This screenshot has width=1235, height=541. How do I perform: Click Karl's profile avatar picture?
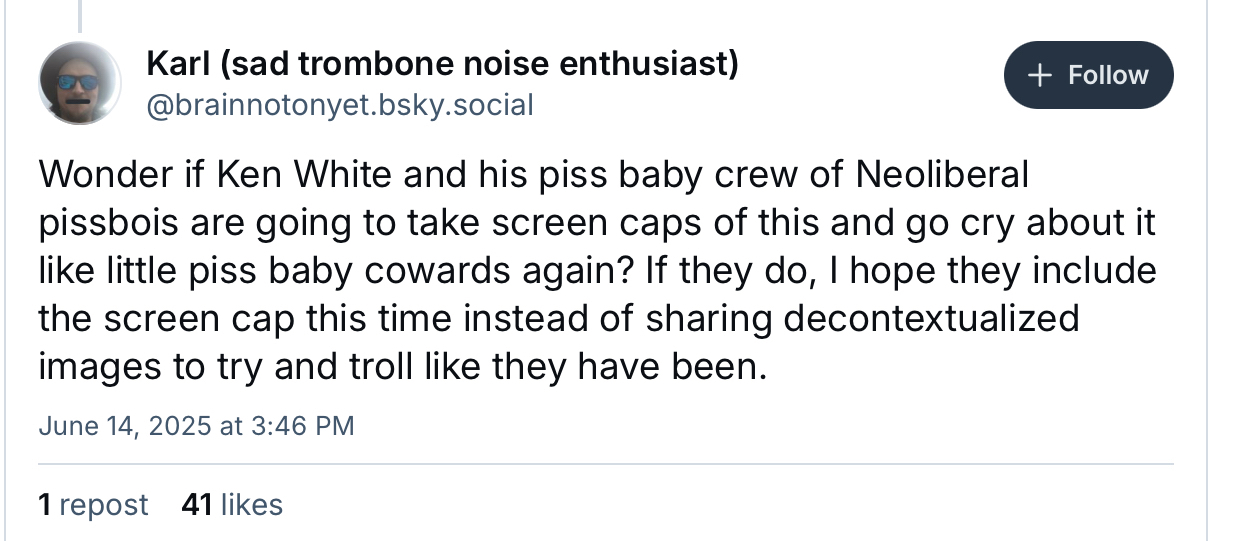(x=82, y=83)
